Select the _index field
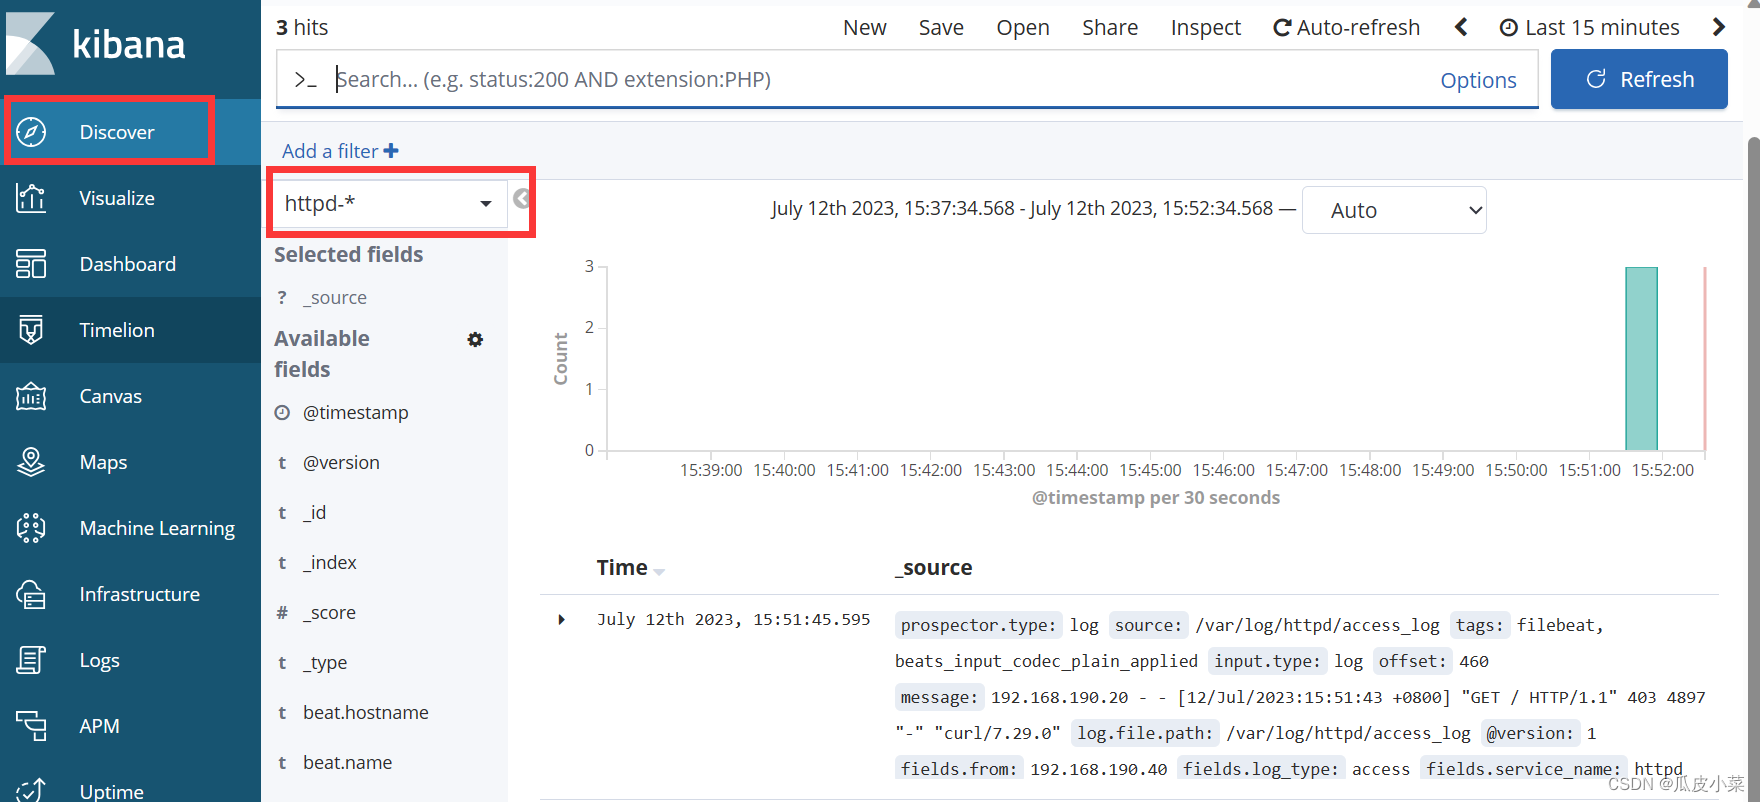Viewport: 1760px width, 802px height. 330,562
